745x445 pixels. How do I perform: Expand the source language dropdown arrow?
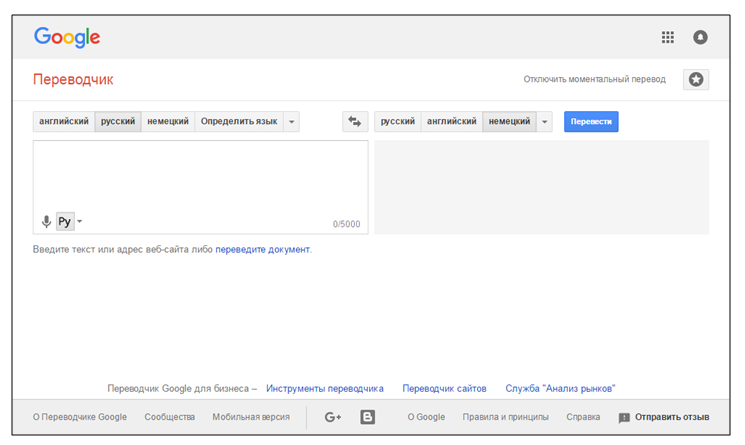coord(292,122)
